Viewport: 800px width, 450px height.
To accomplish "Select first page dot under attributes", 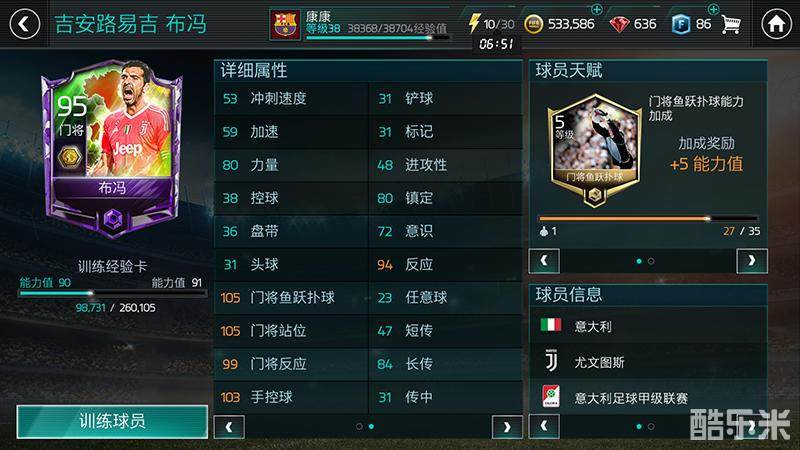I will [359, 426].
